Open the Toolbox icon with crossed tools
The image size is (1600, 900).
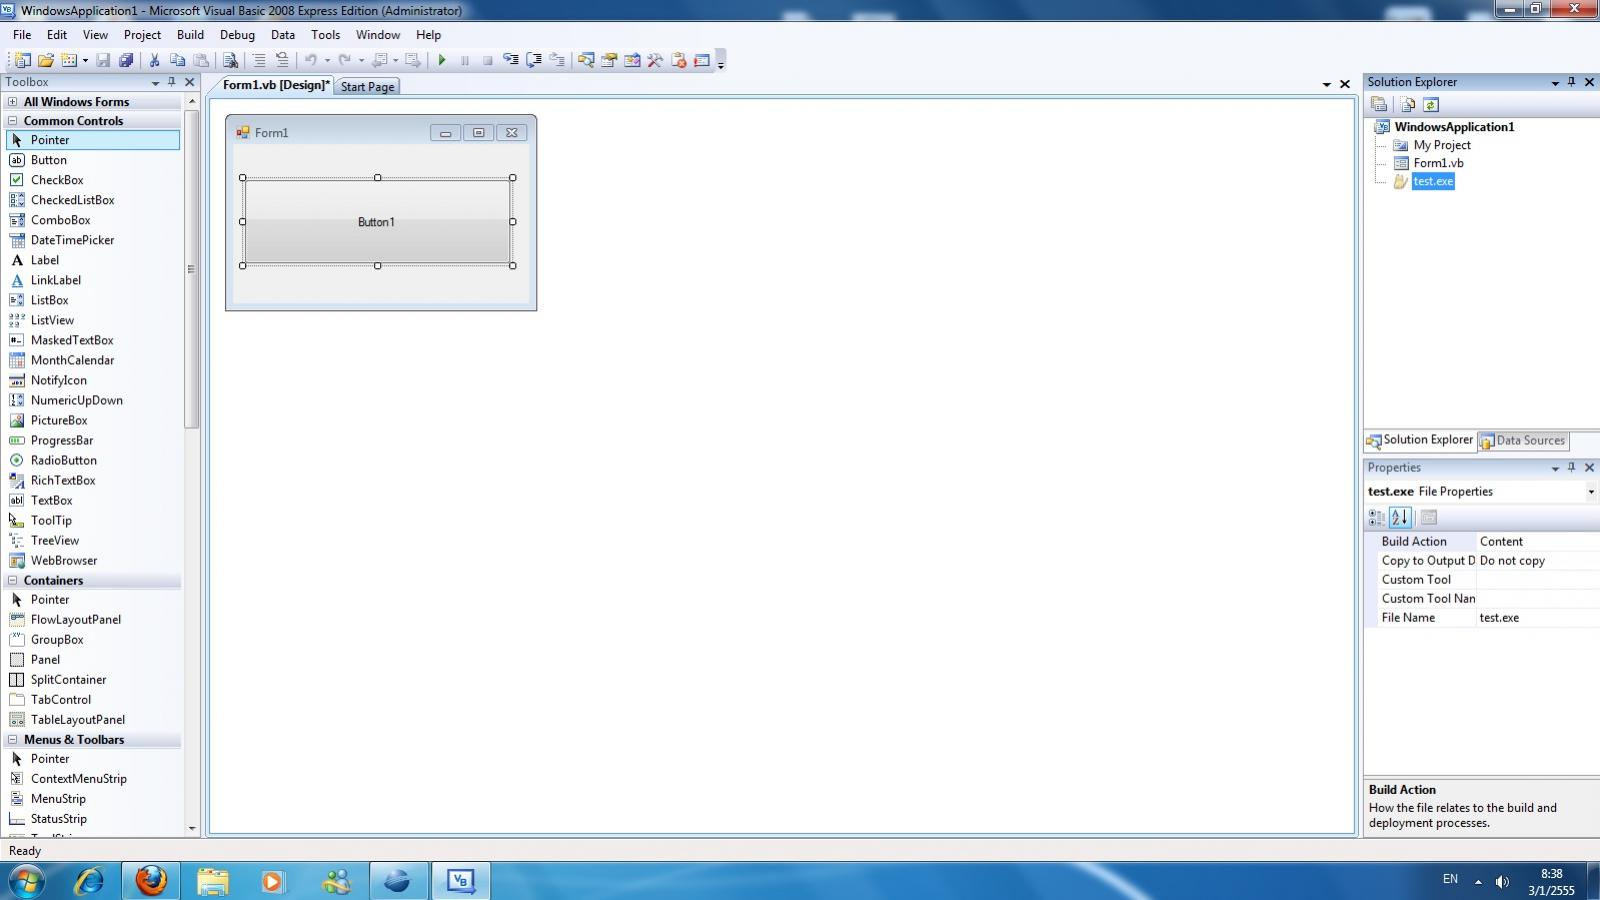655,60
